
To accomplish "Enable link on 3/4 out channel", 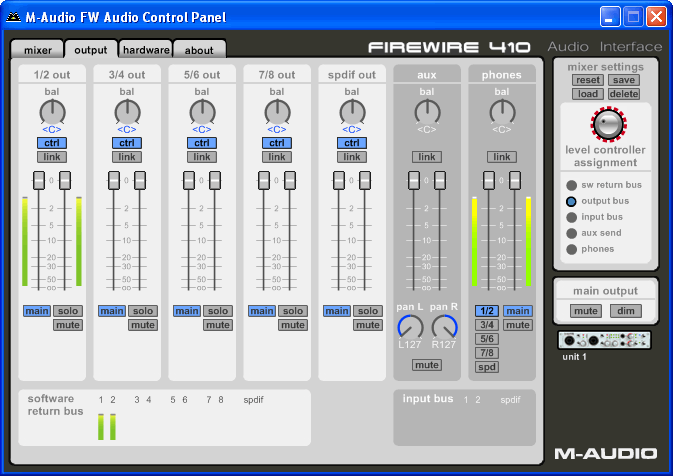I will pyautogui.click(x=127, y=157).
